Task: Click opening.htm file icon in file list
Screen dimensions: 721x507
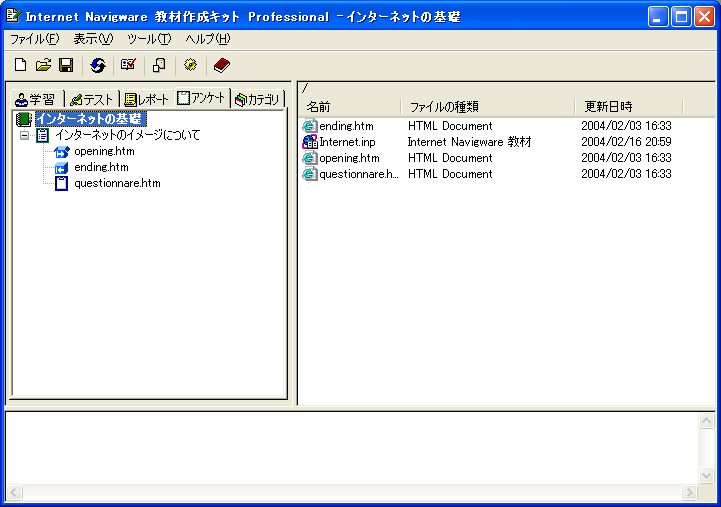Action: pyautogui.click(x=310, y=158)
